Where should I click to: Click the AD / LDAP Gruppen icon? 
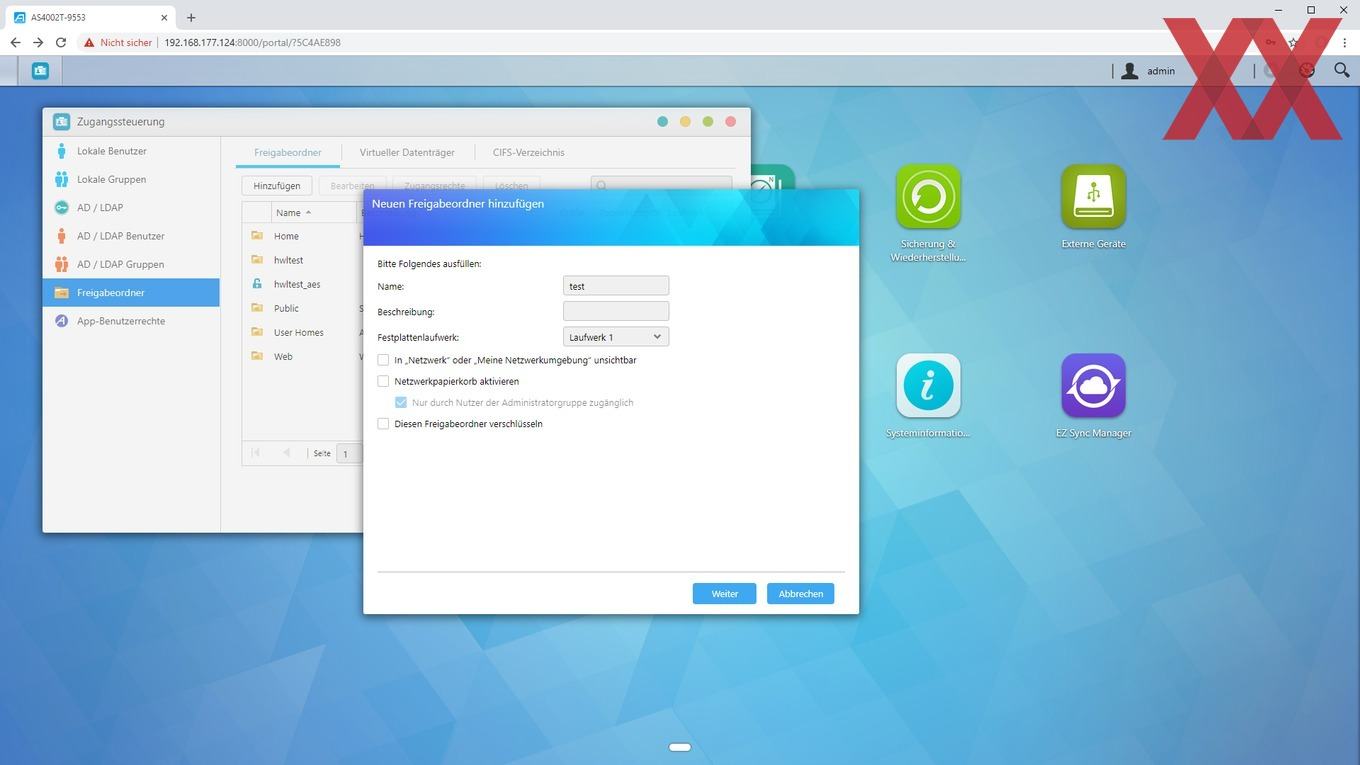(61, 264)
